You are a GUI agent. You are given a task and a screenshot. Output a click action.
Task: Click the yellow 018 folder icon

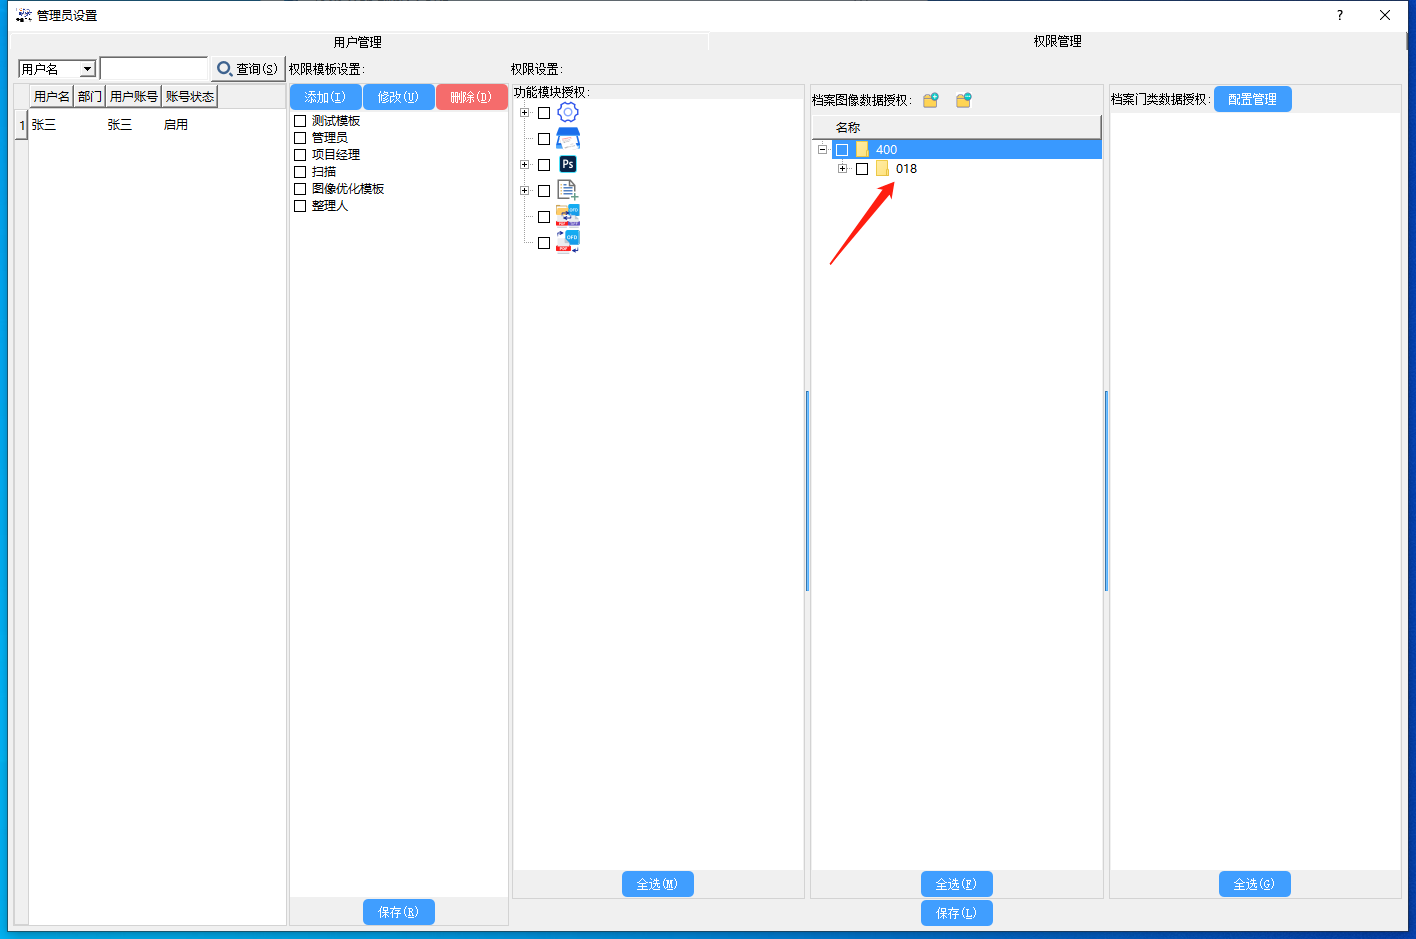882,169
